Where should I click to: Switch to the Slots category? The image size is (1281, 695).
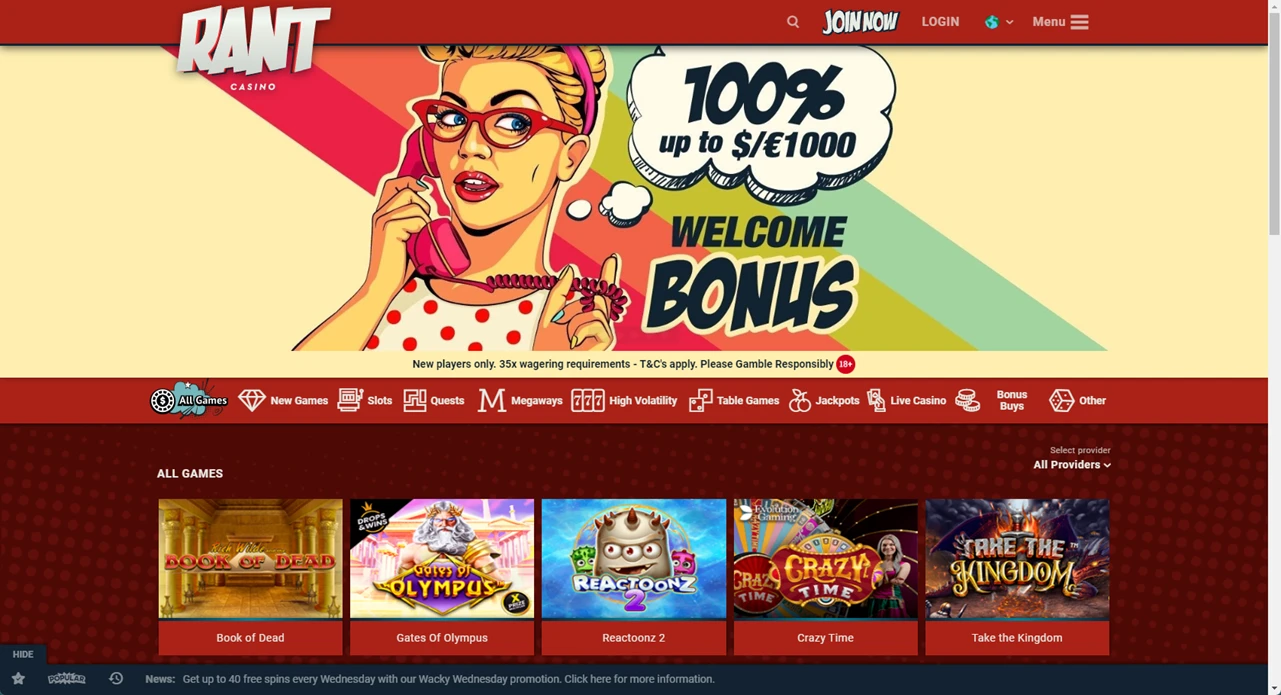pos(365,400)
